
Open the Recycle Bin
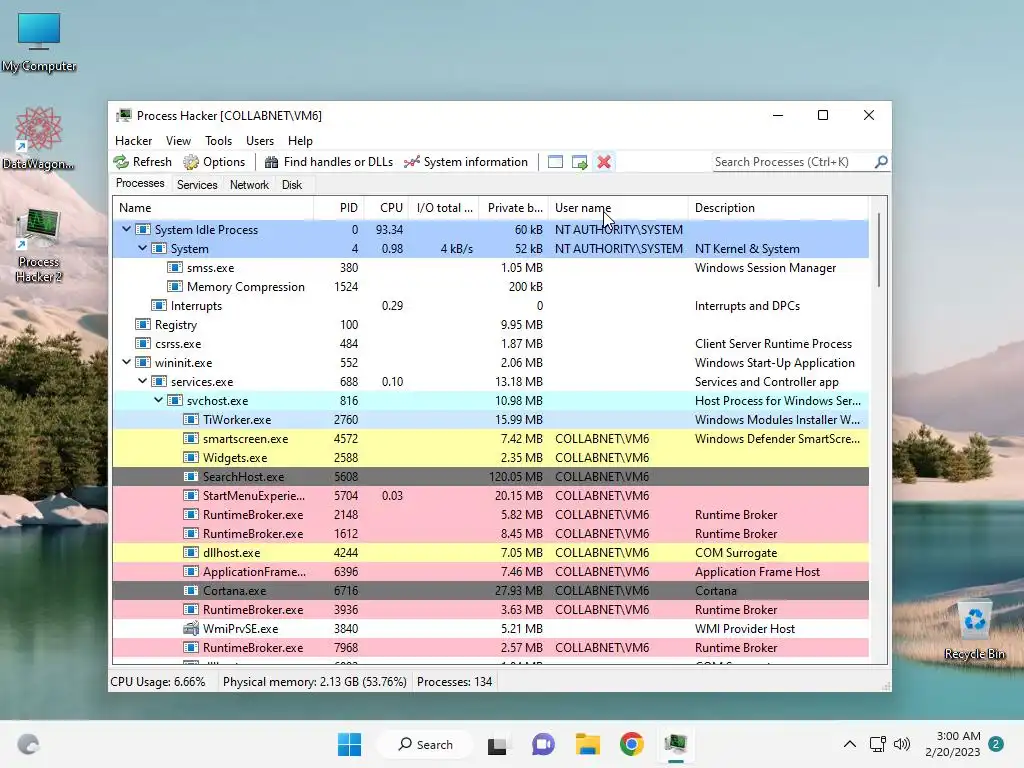pos(974,630)
